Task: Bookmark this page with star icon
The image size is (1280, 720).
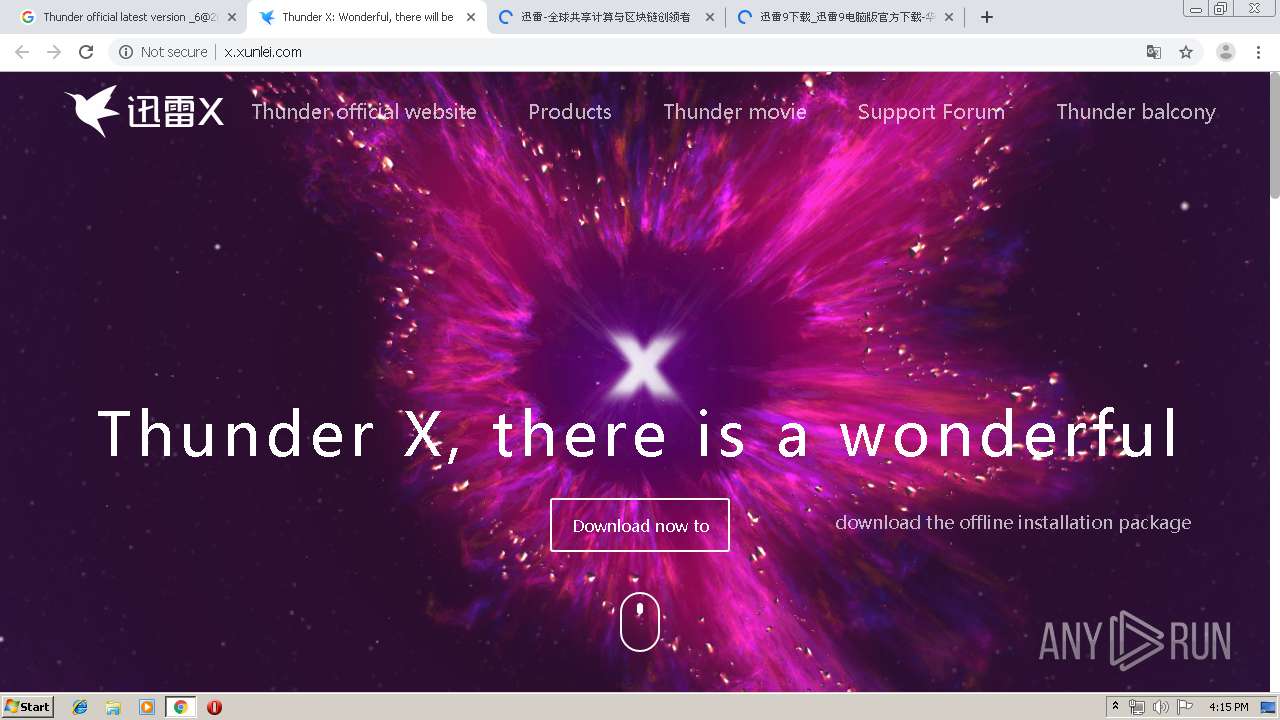Action: 1186,52
